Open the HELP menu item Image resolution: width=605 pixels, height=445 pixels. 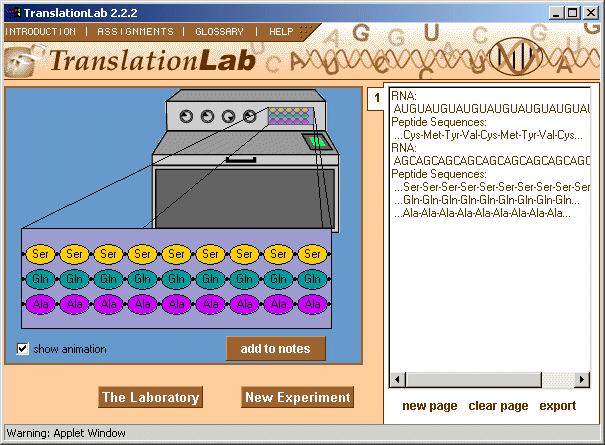[x=281, y=32]
